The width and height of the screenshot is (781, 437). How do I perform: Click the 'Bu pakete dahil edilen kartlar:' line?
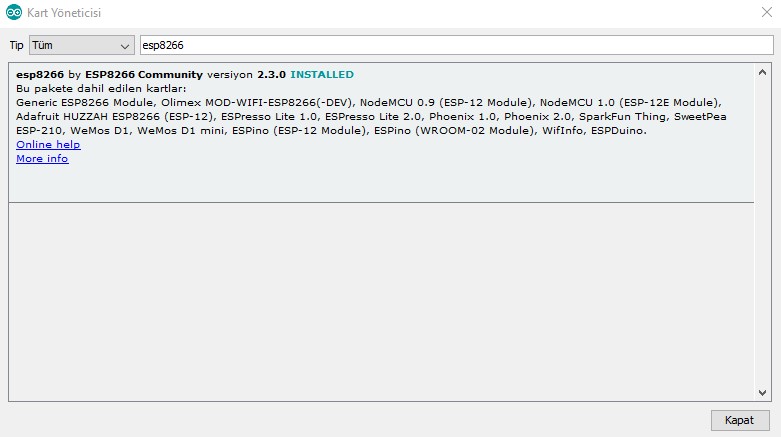[101, 89]
